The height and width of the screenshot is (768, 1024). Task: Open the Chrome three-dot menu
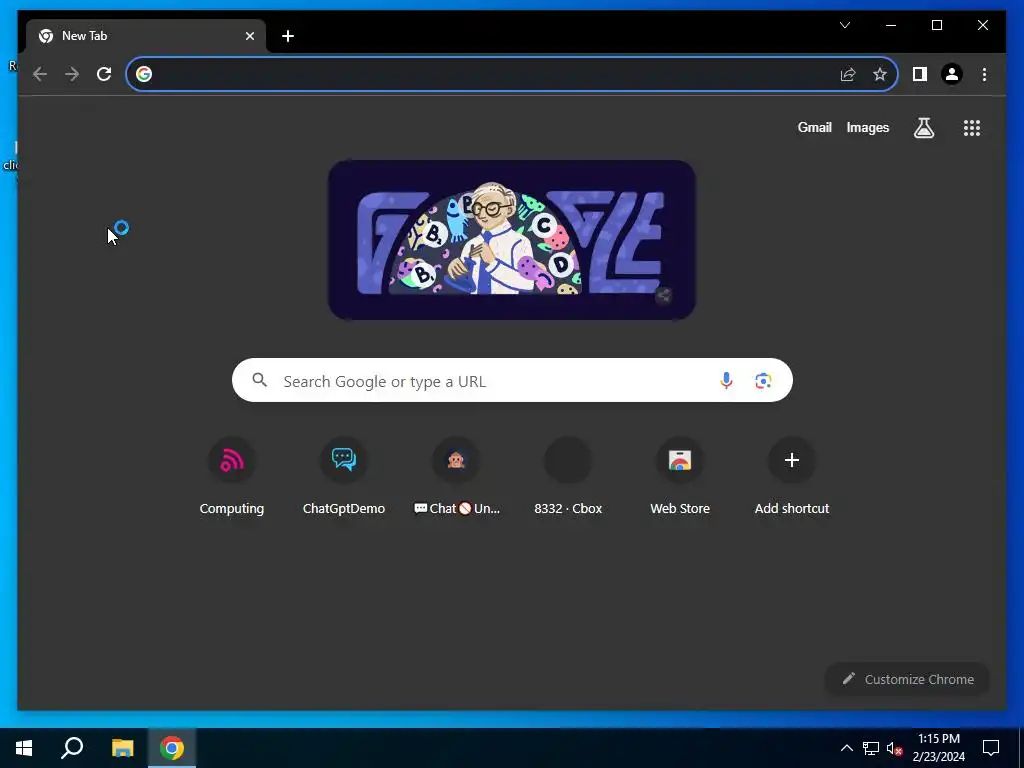point(984,74)
